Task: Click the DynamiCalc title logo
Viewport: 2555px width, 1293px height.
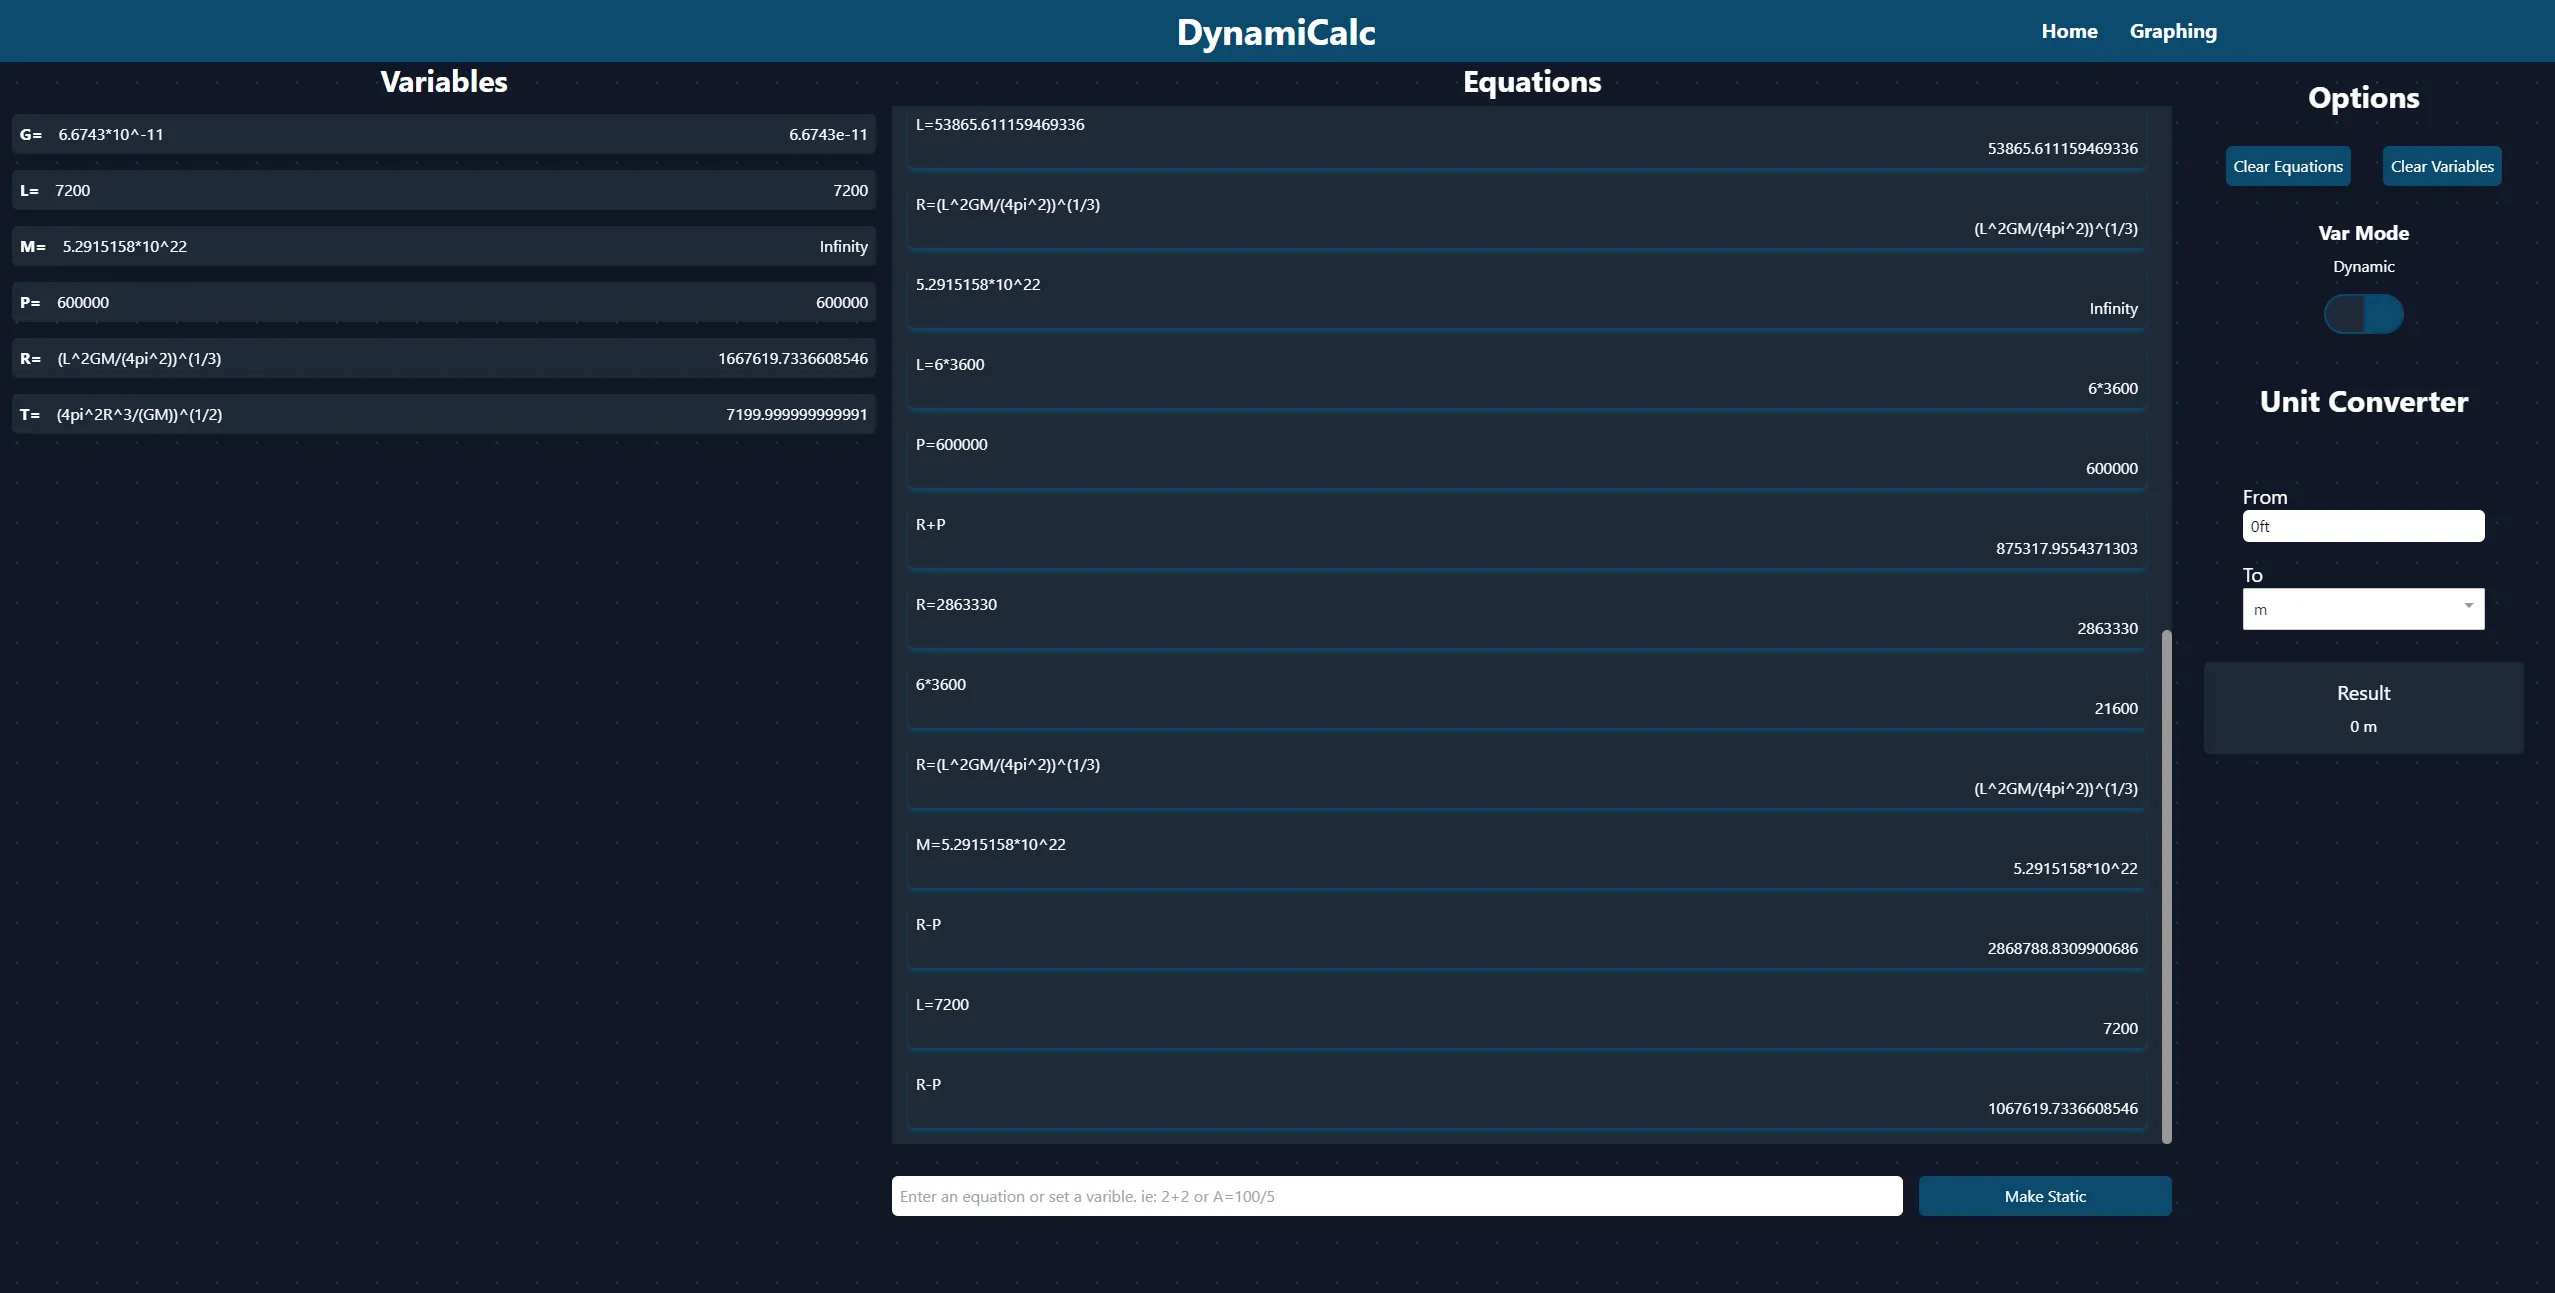Action: pyautogui.click(x=1276, y=32)
